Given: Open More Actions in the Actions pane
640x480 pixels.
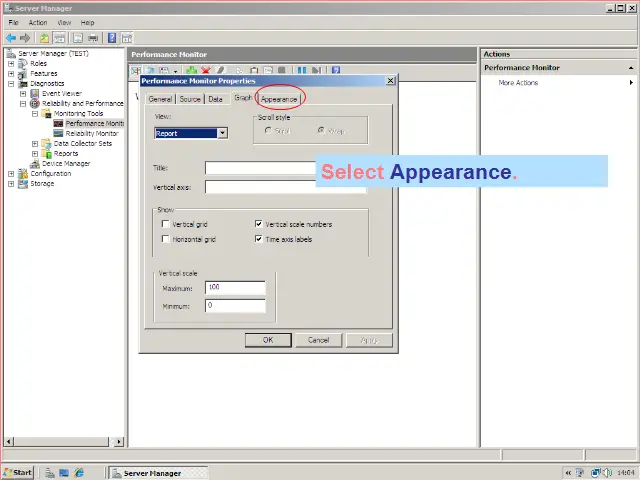Looking at the screenshot, I should pos(518,82).
